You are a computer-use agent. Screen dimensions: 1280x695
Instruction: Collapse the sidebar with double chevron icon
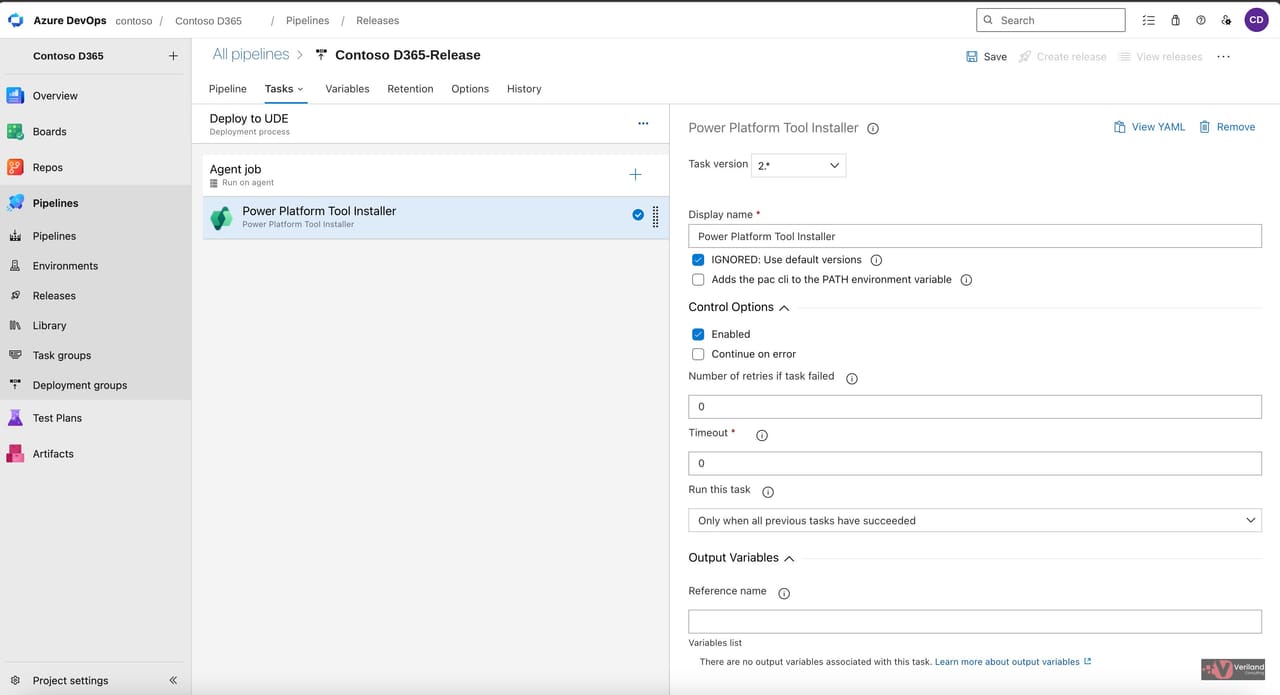[x=173, y=680]
